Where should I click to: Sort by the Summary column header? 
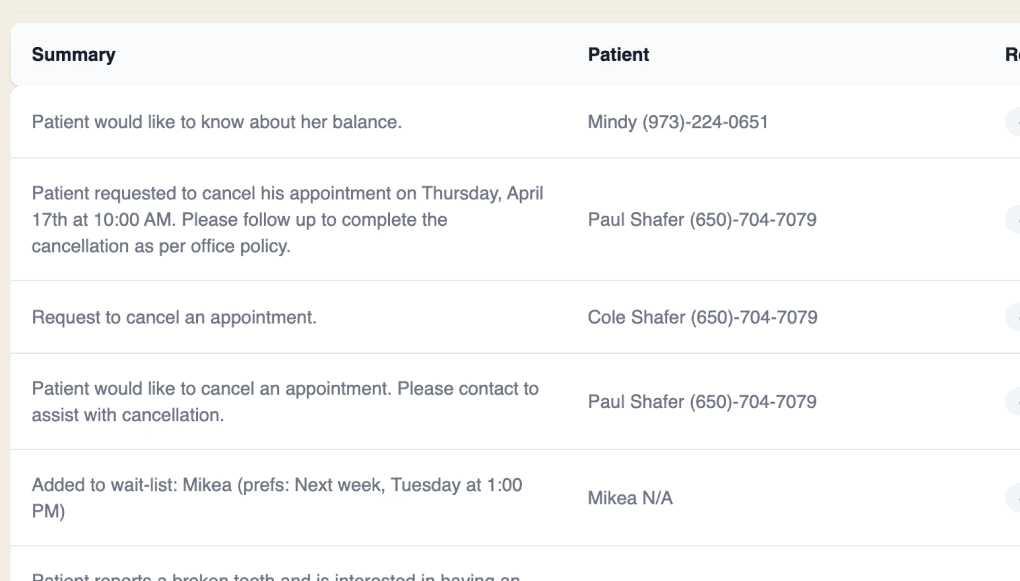(74, 55)
